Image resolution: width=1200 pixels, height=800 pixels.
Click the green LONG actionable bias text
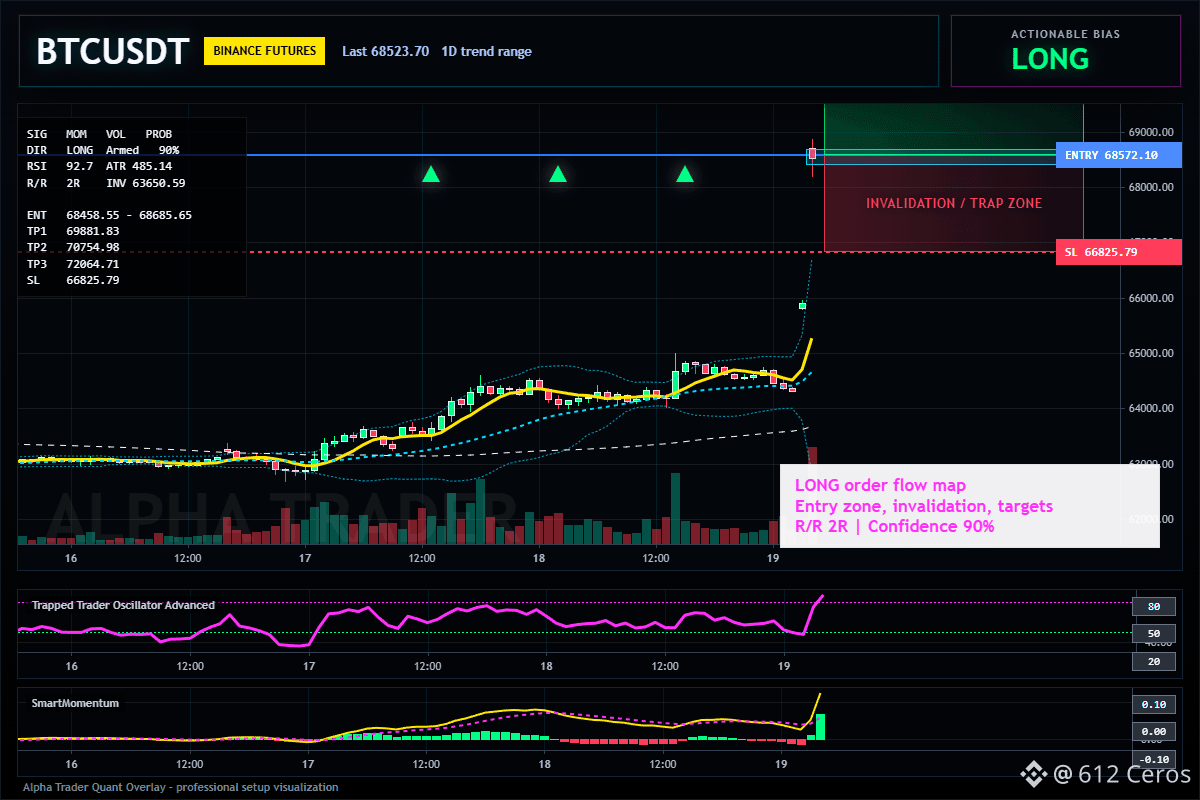click(x=1050, y=58)
